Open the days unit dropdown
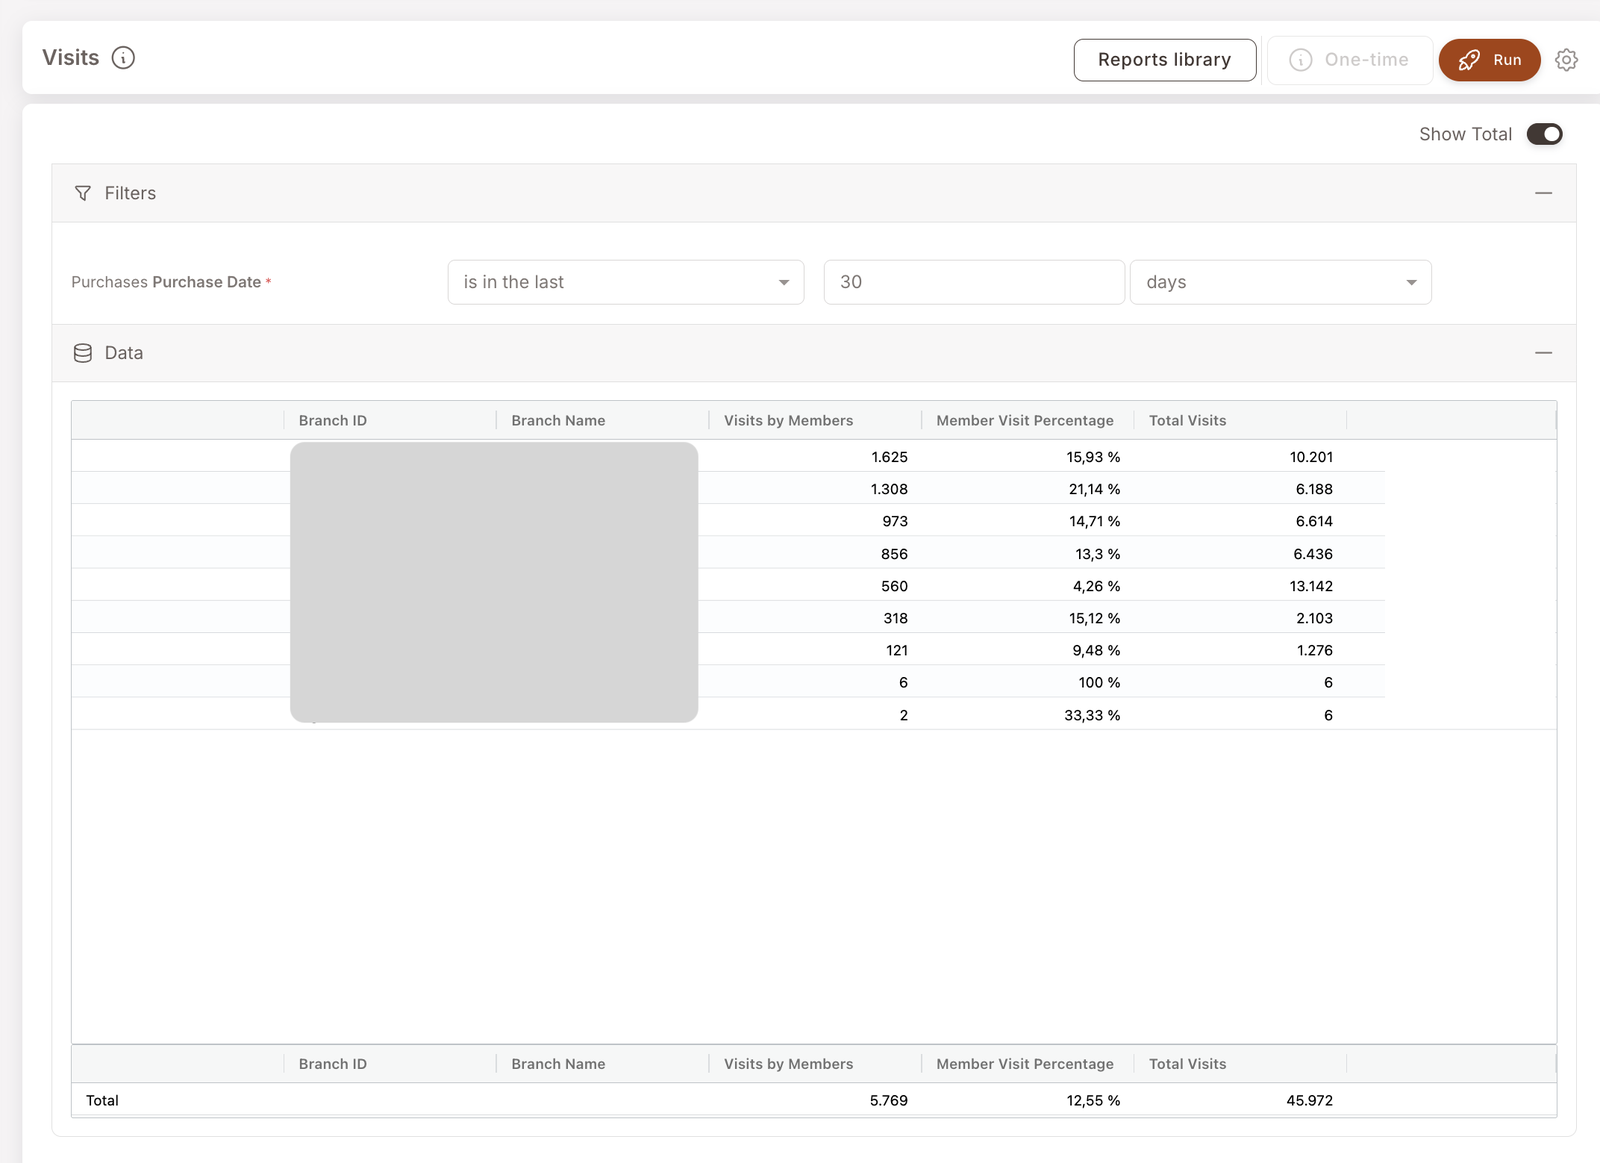Viewport: 1600px width, 1163px height. click(x=1280, y=282)
